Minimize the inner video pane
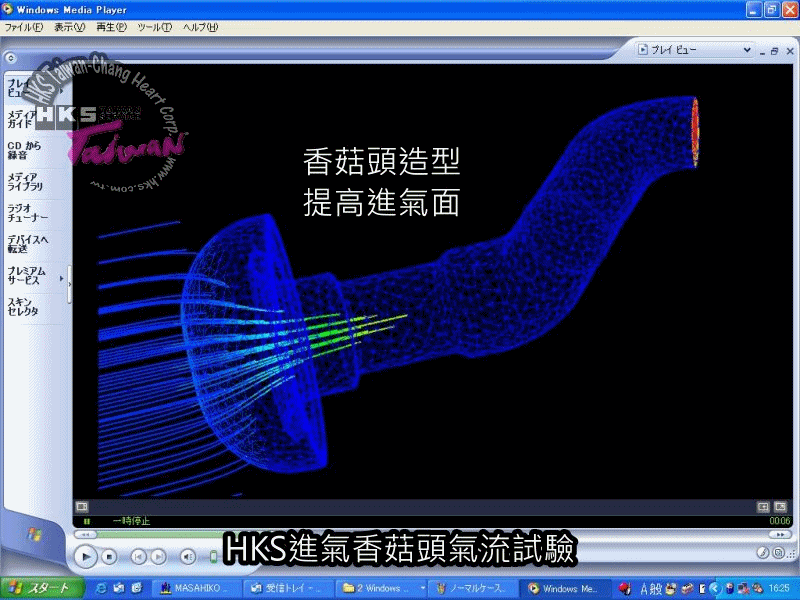 point(762,52)
